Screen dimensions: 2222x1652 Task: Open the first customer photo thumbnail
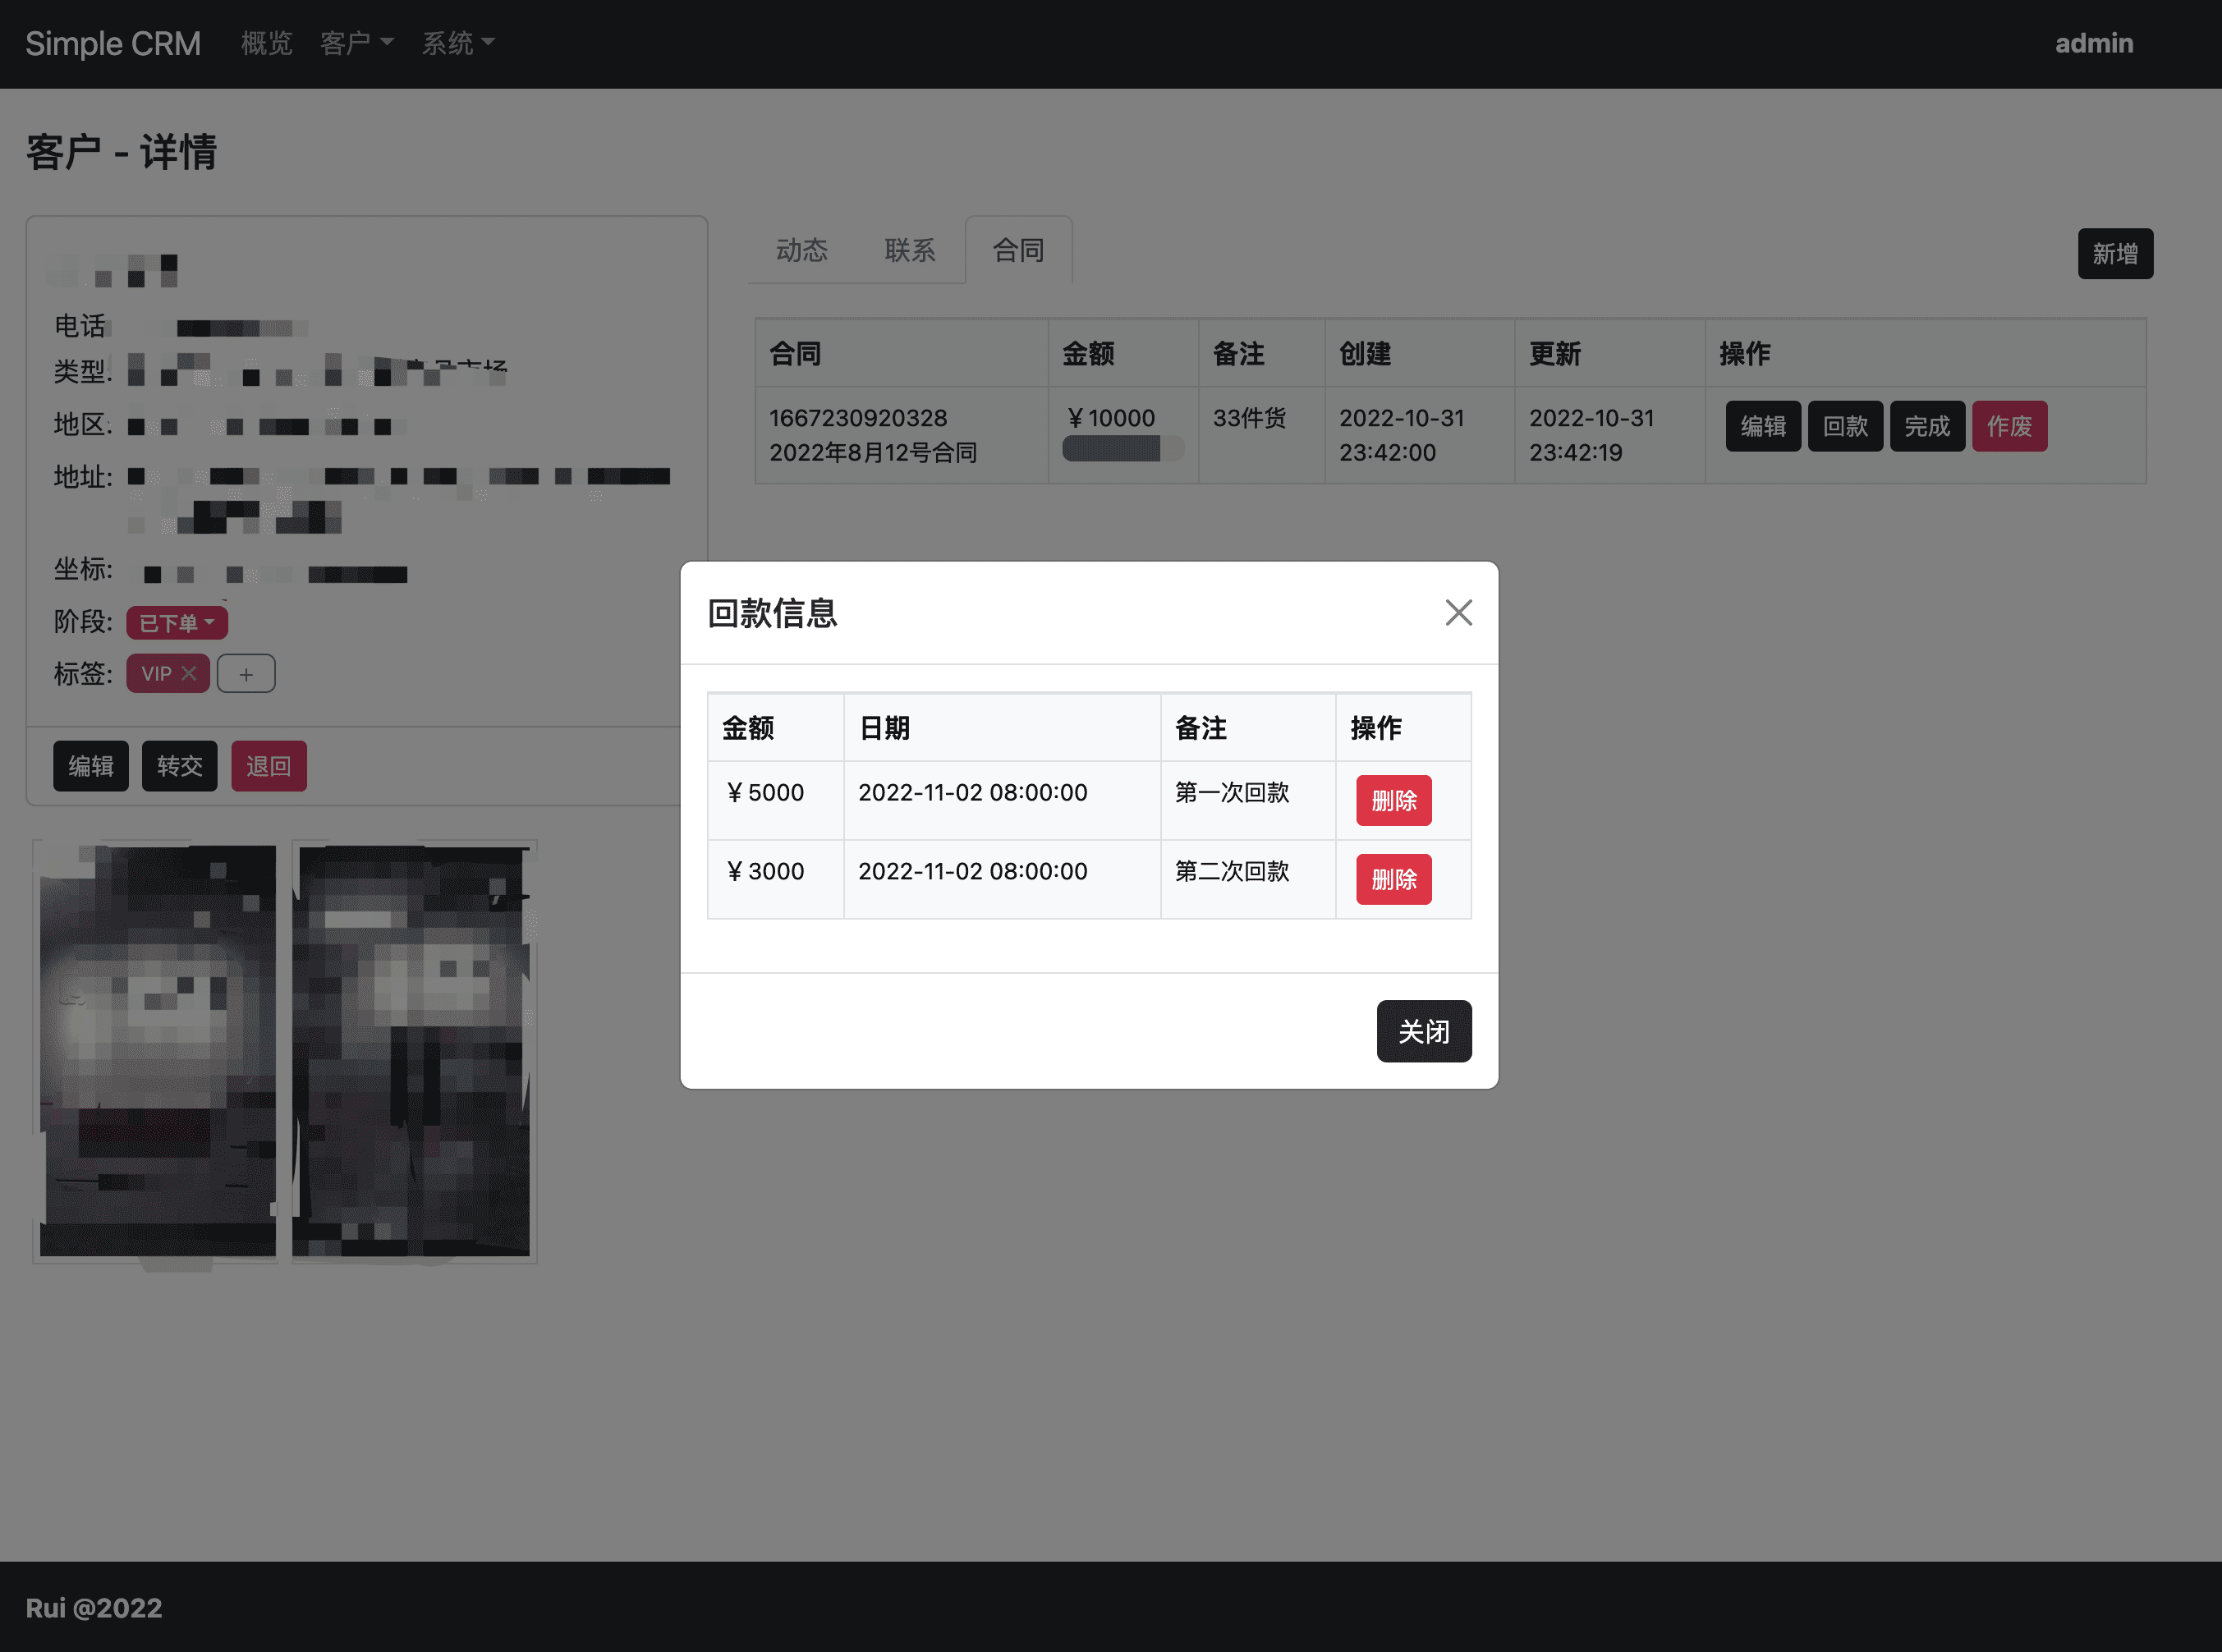[156, 1051]
